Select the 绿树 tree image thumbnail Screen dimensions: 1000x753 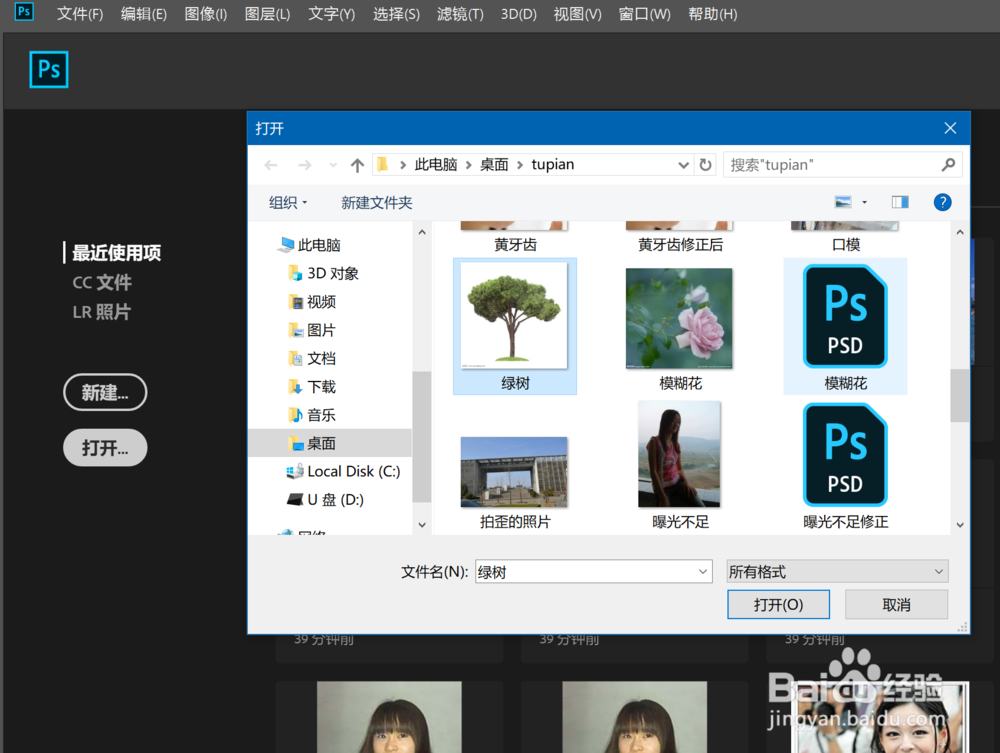[514, 316]
